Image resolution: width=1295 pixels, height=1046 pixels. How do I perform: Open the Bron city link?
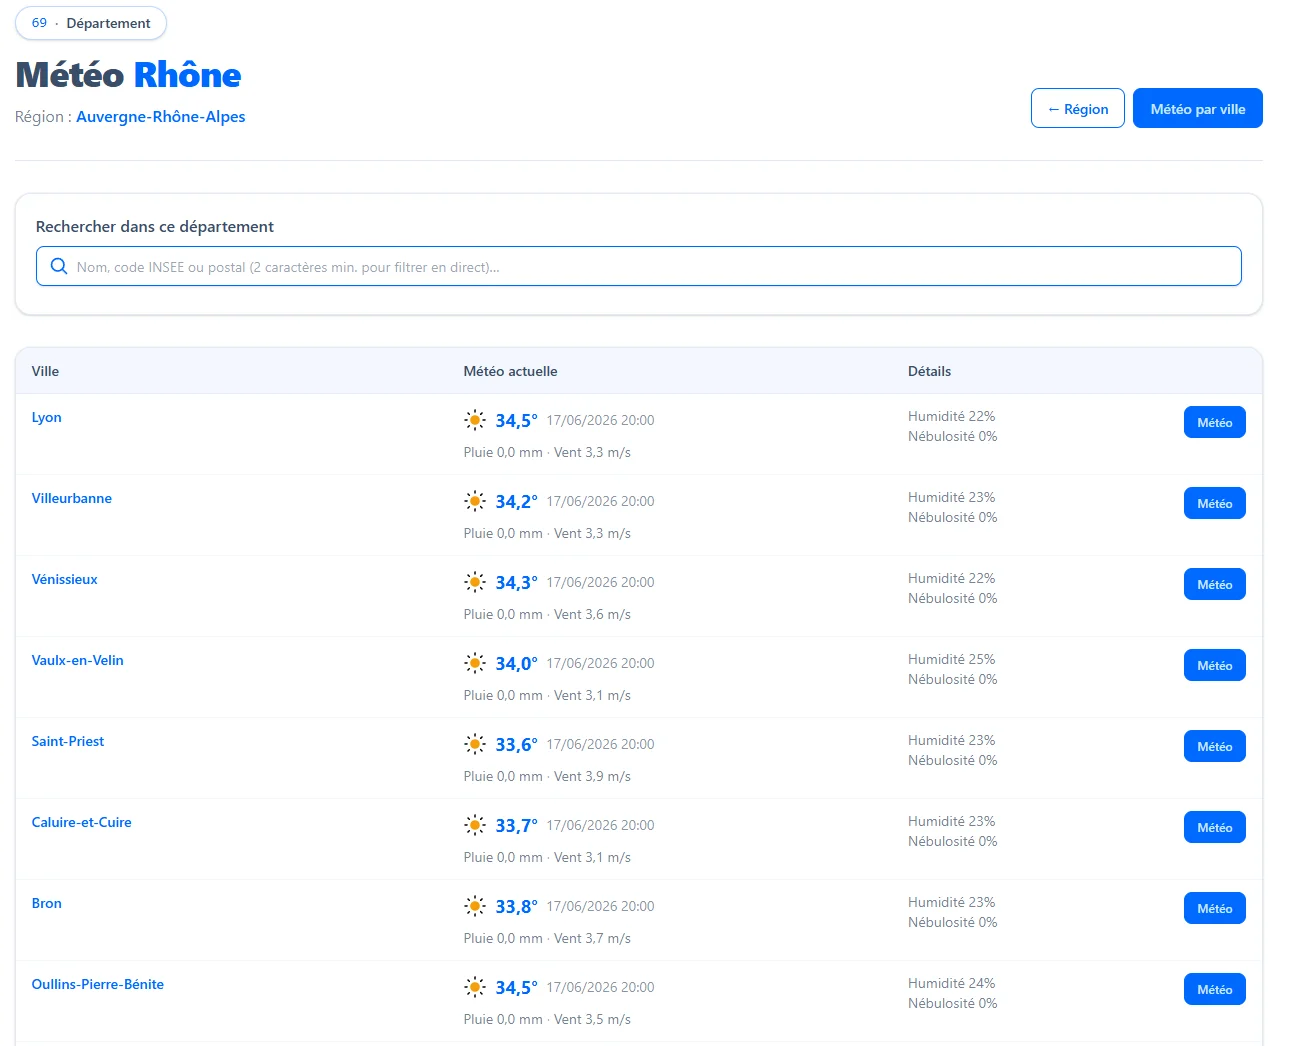(47, 903)
